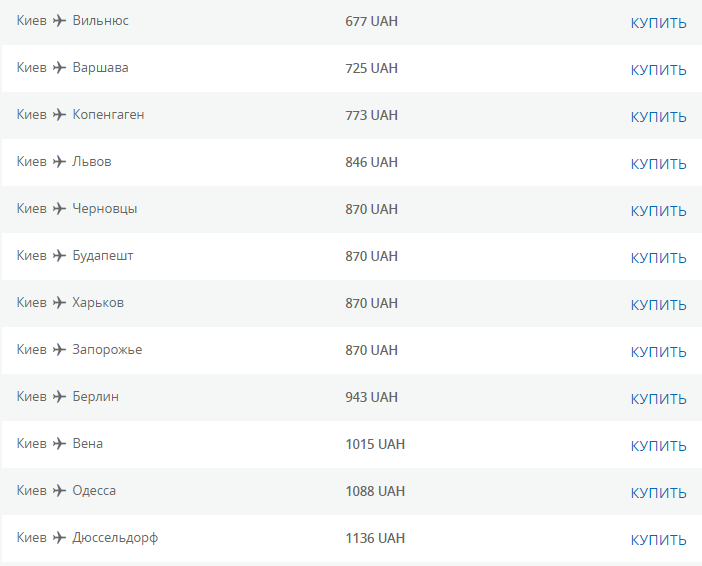Screen dimensions: 702x566
Task: Buy the Одесса ticket at 1088 UAH
Action: [658, 493]
